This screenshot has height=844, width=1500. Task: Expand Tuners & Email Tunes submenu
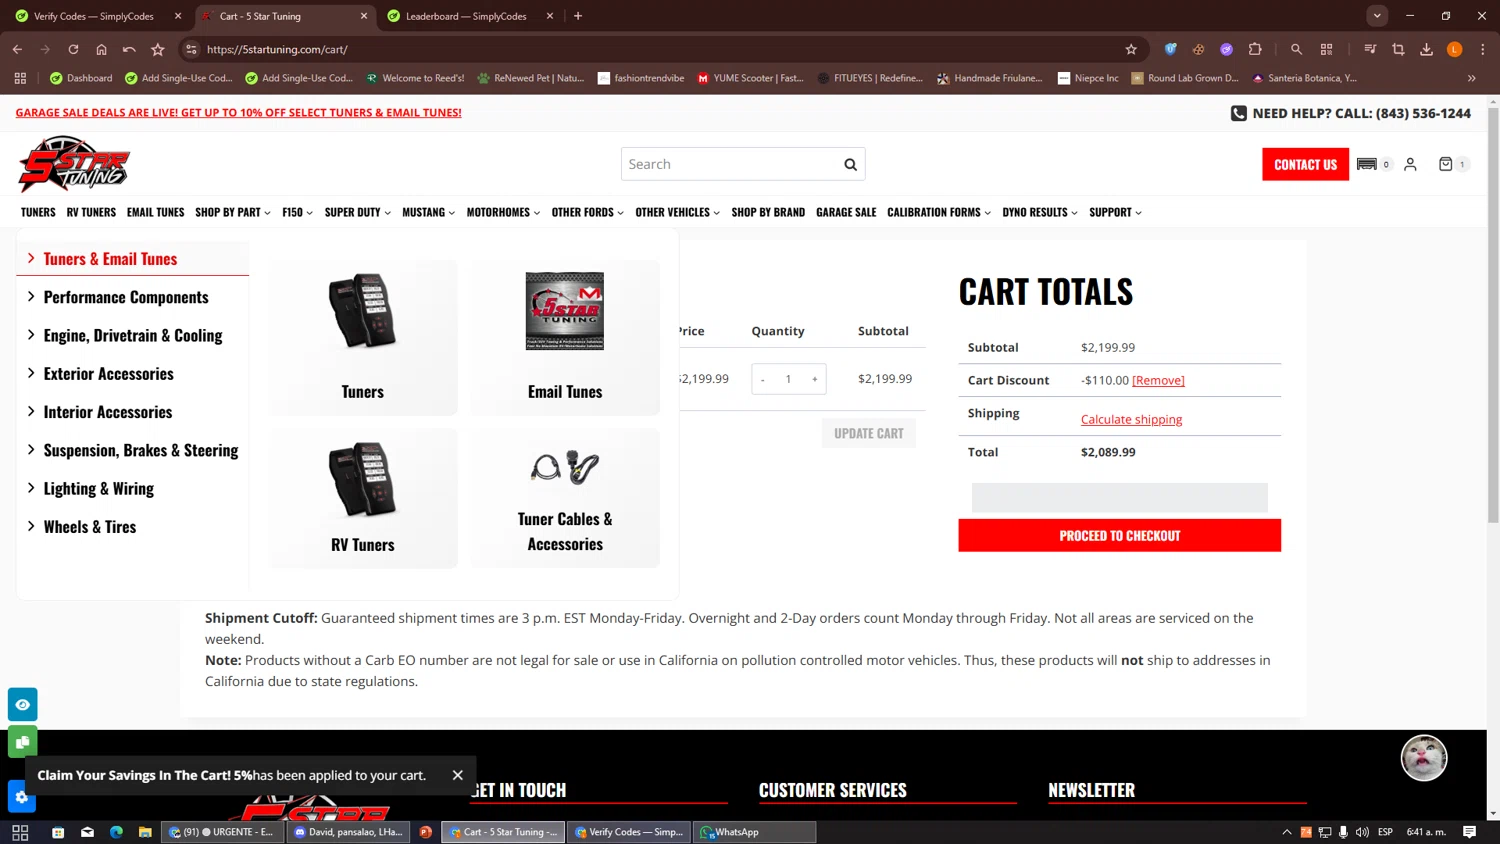click(133, 259)
